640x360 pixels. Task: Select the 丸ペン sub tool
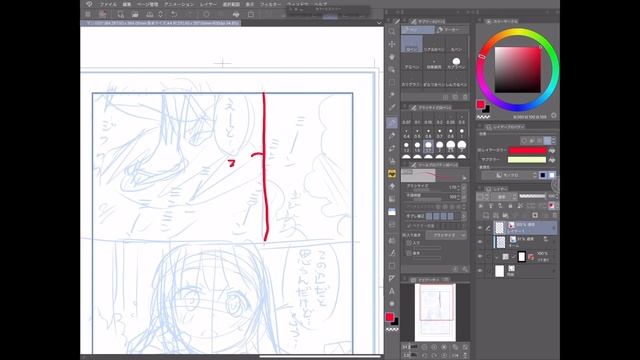[456, 44]
